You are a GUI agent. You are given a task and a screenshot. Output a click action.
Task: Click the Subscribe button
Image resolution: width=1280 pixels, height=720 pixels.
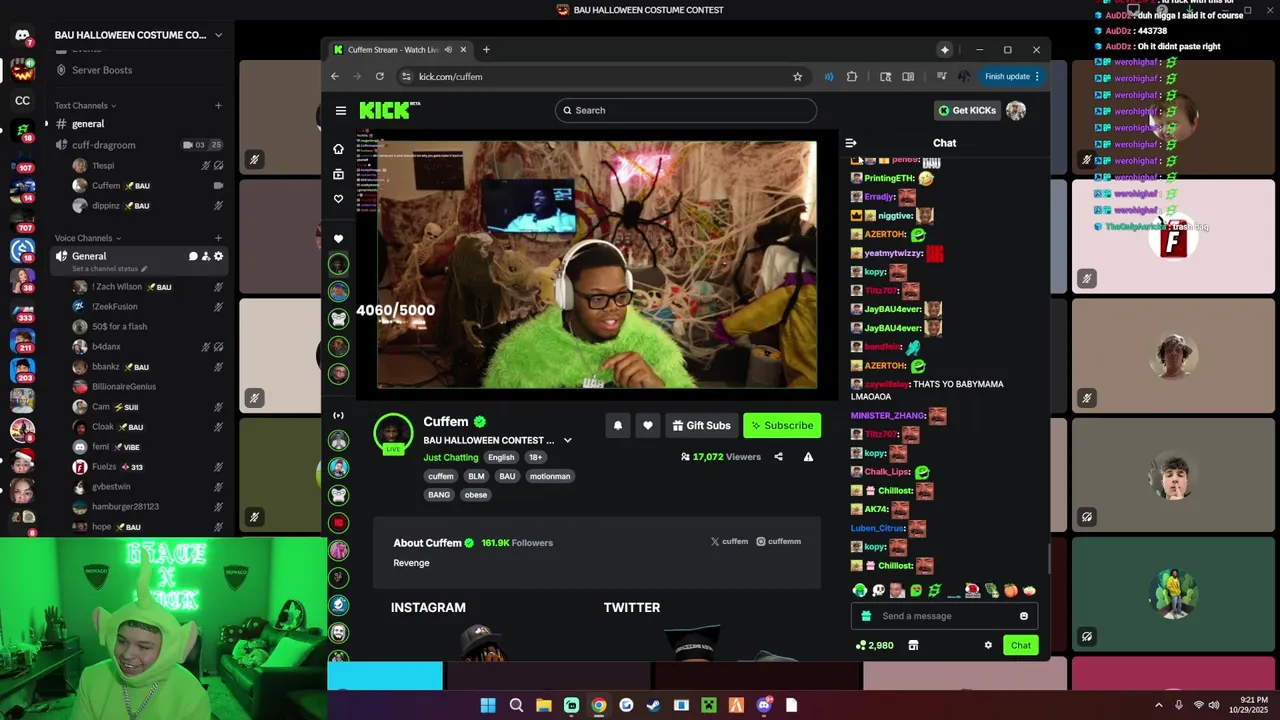782,425
